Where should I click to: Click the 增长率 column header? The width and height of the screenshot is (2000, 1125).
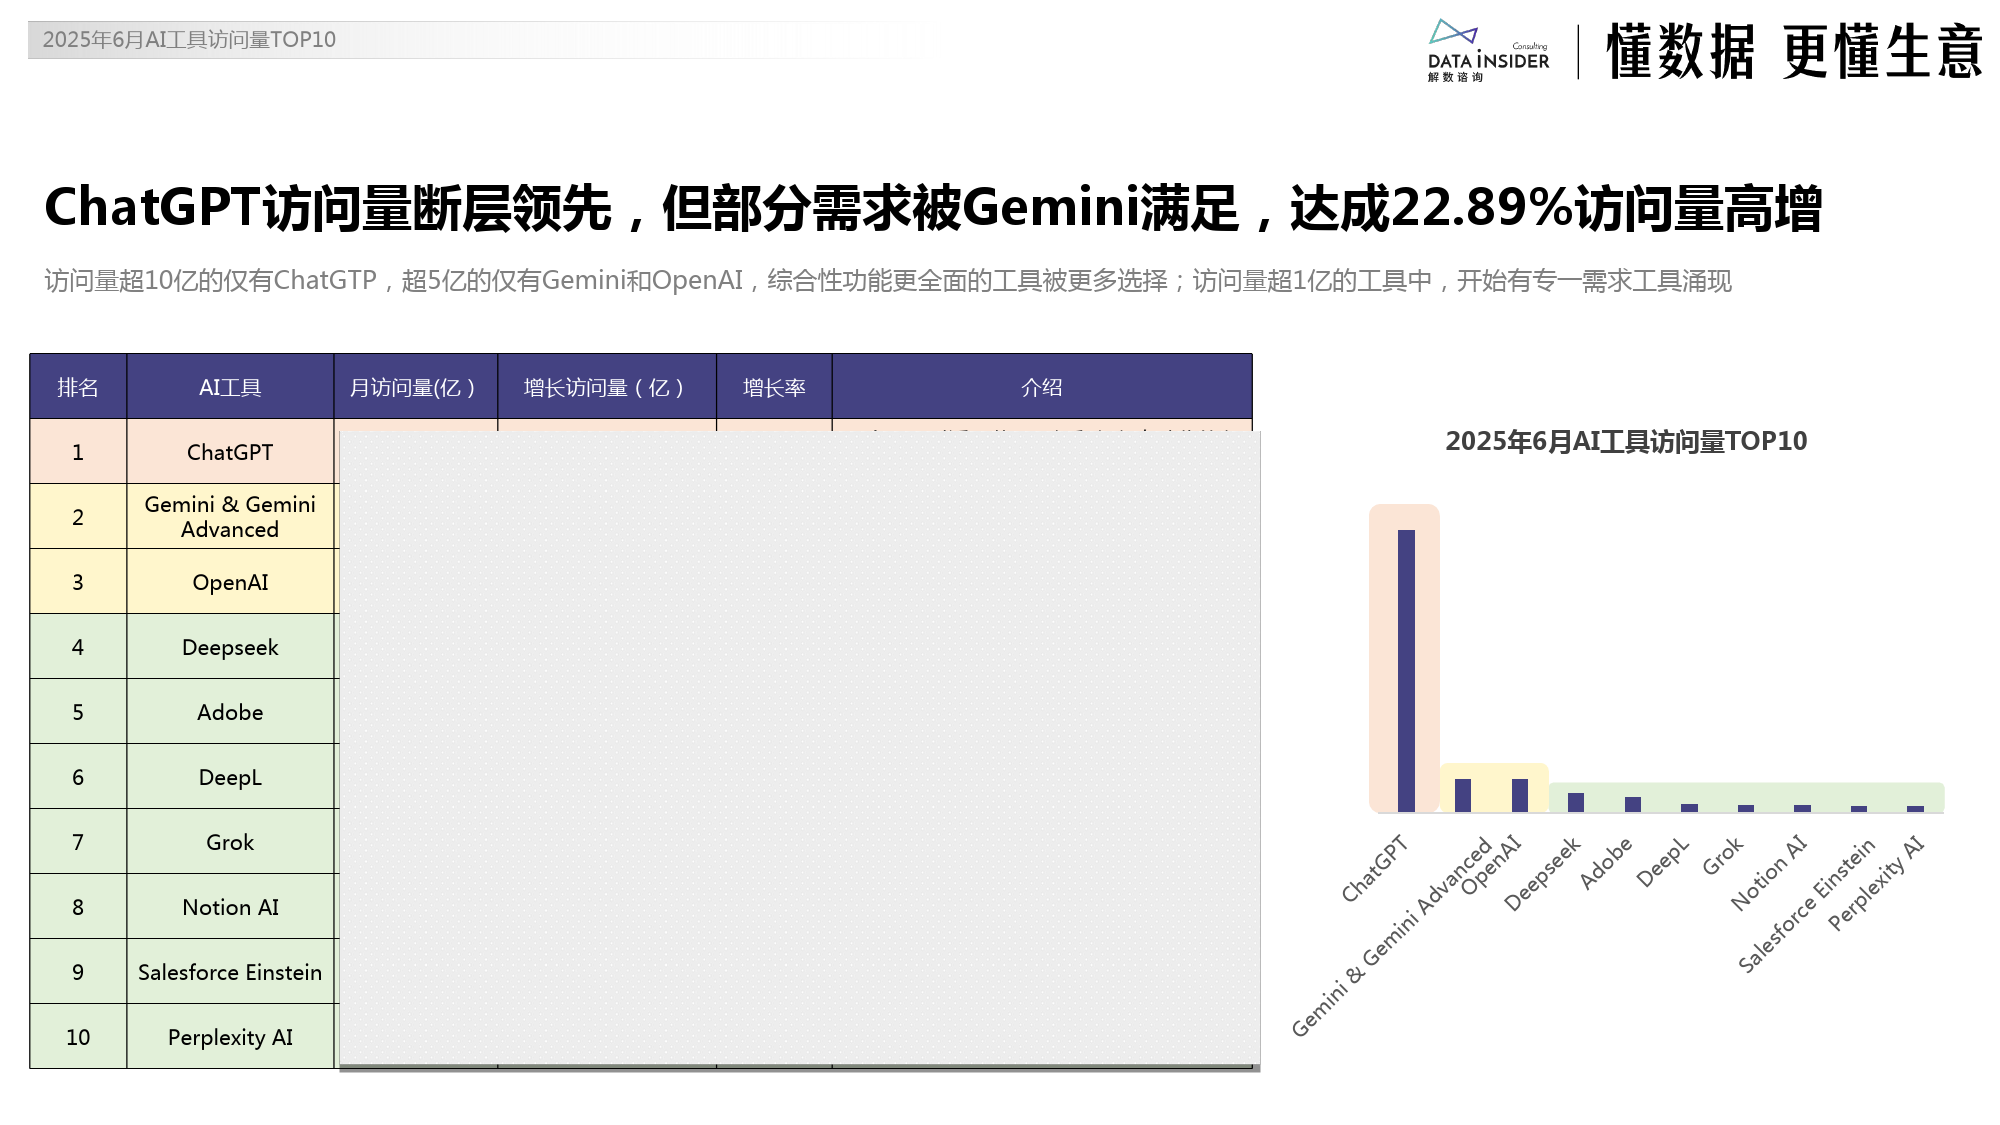pos(774,387)
